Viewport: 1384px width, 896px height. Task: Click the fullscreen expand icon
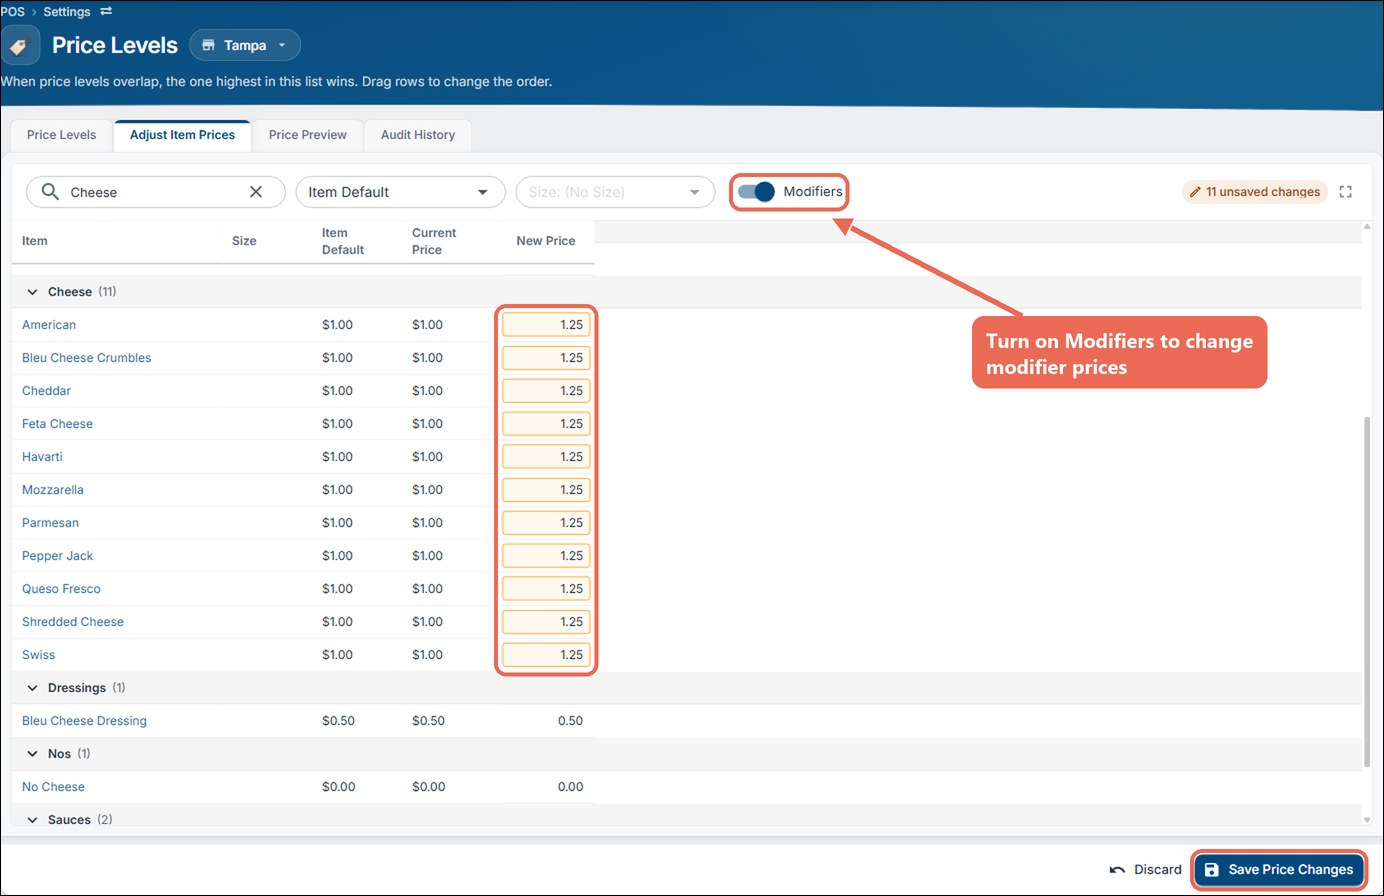coord(1346,192)
